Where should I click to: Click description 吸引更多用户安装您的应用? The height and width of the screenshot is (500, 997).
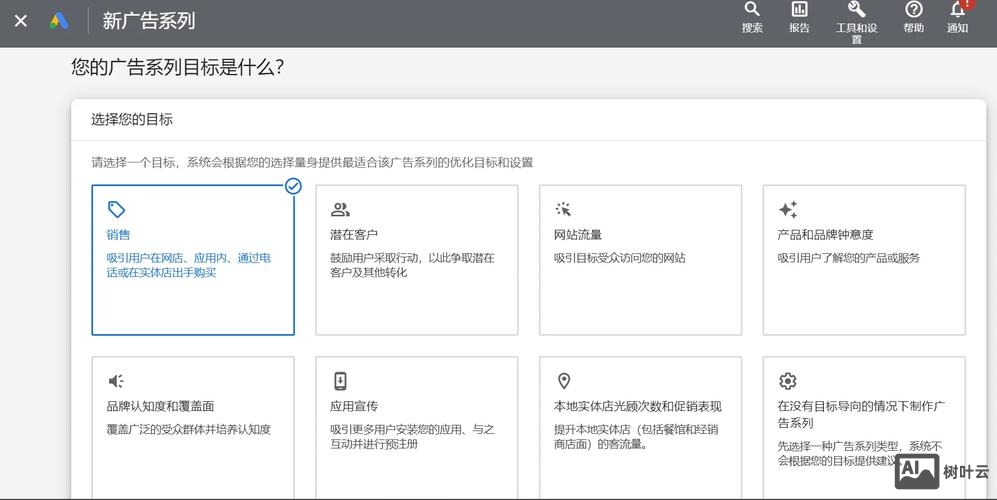coord(412,437)
